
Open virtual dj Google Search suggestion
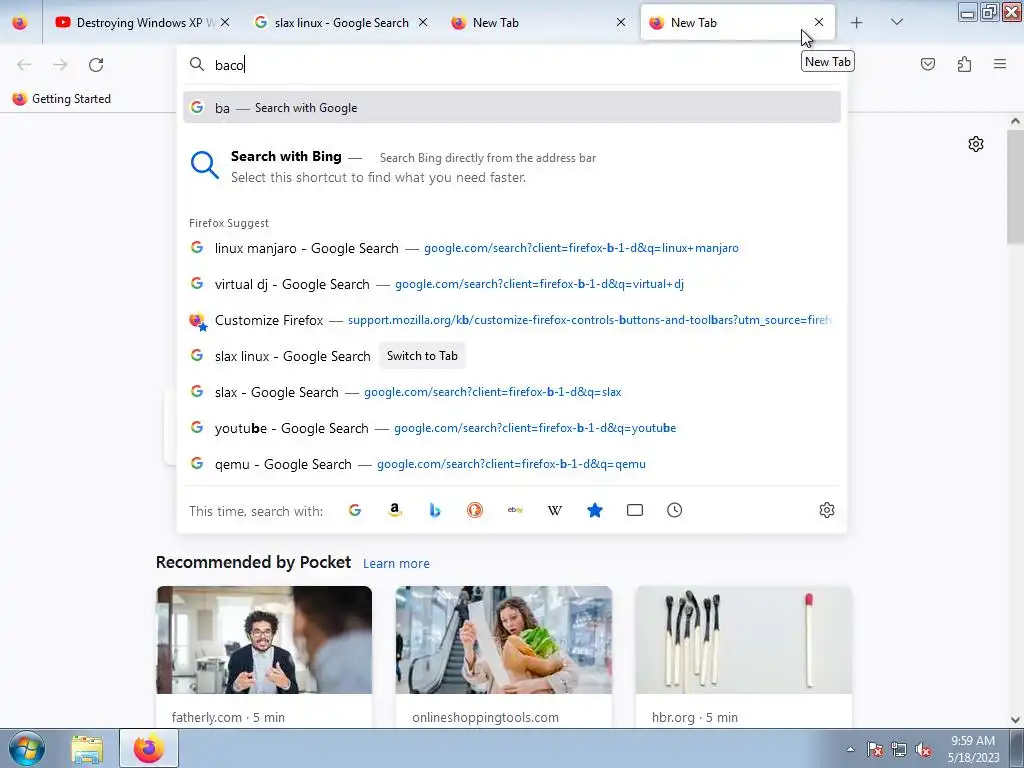pos(512,284)
